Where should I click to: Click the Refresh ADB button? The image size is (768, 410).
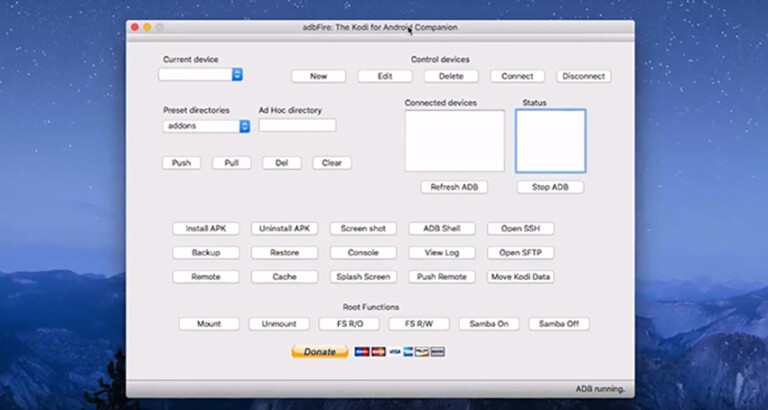[x=455, y=187]
